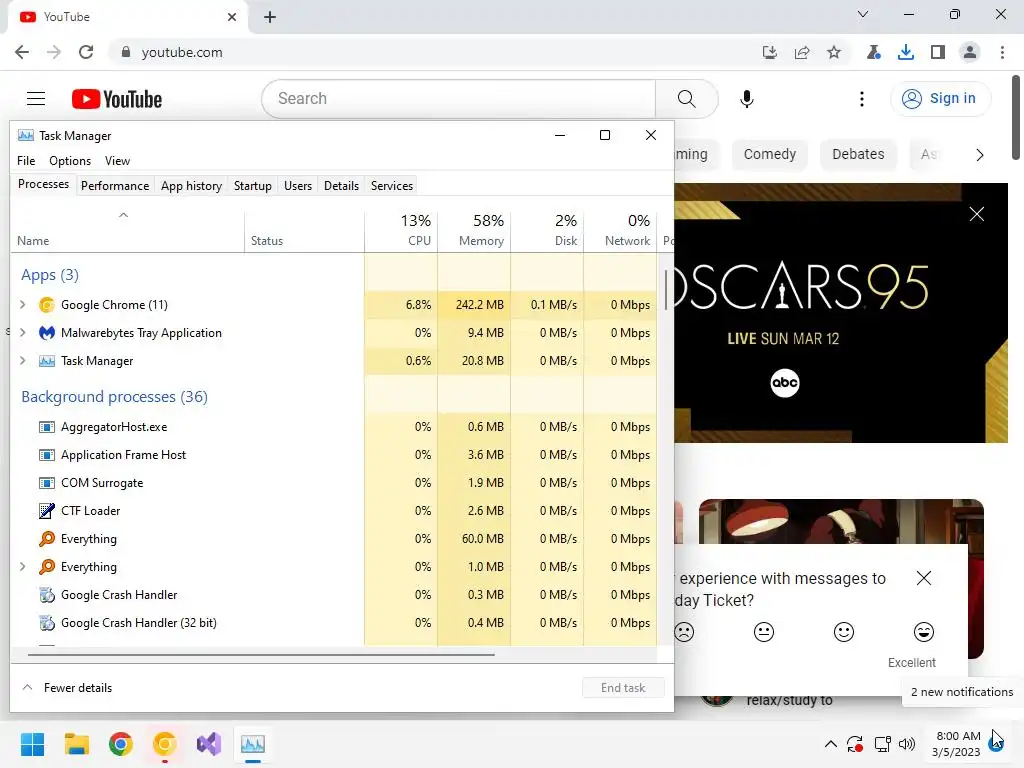Open the clock showing 8:00 AM
The image size is (1024, 768).
pos(958,744)
